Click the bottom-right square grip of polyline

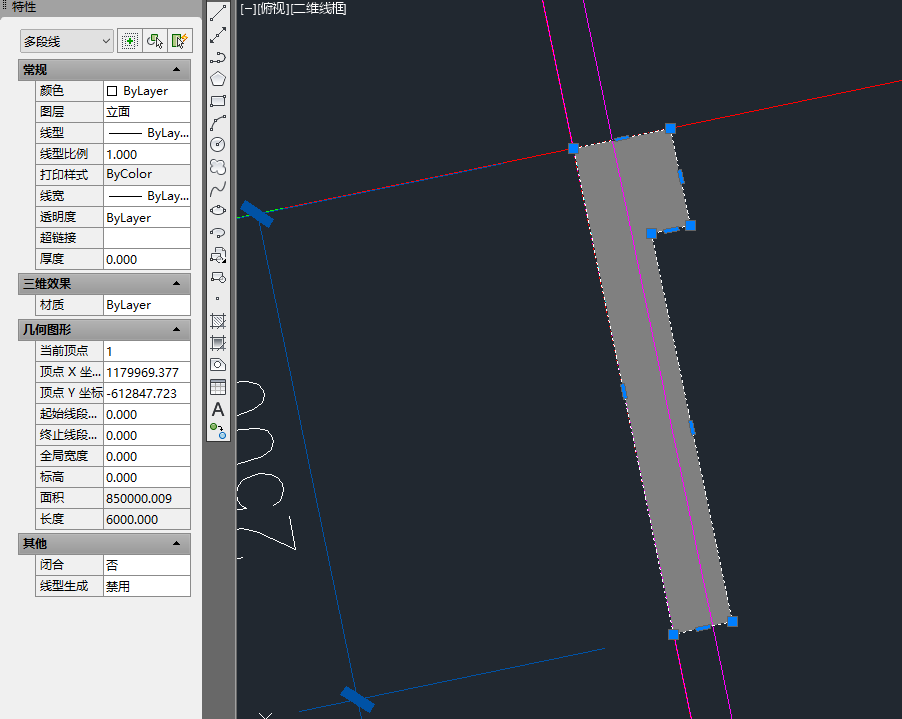pyautogui.click(x=732, y=621)
